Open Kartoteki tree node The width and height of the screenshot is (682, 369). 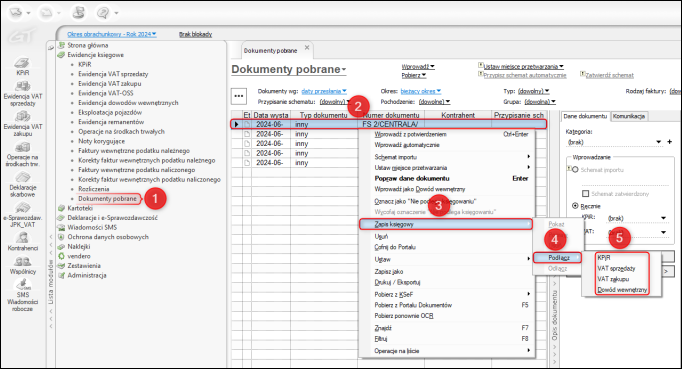pos(80,208)
